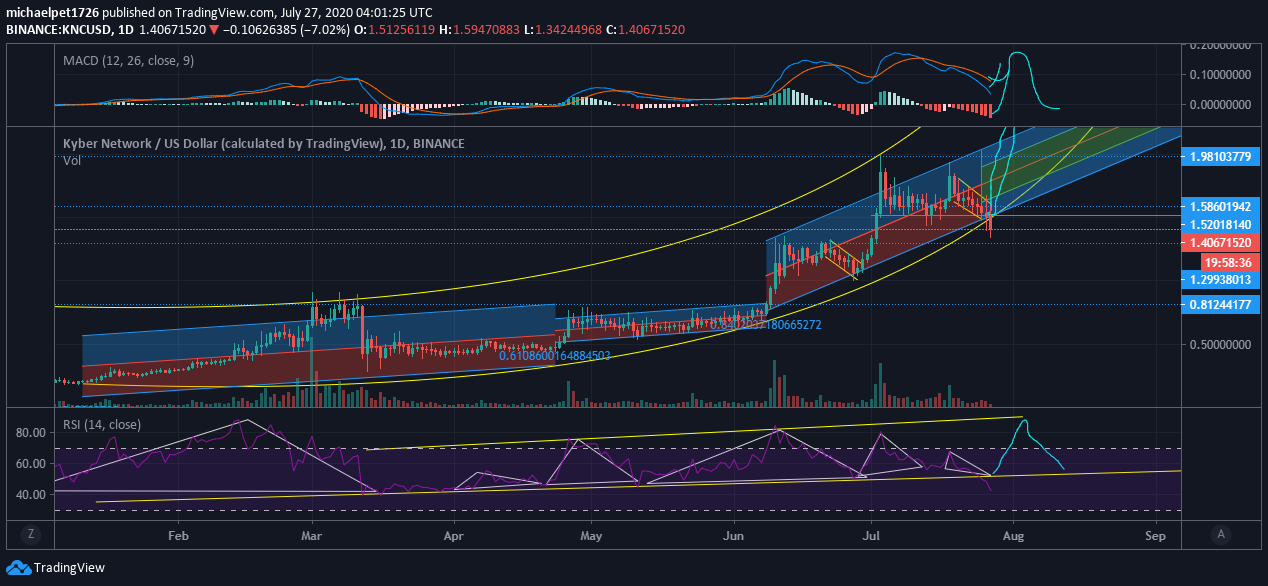Click the 1.58601942 price label
Screen dimensions: 1268x586
[1220, 206]
